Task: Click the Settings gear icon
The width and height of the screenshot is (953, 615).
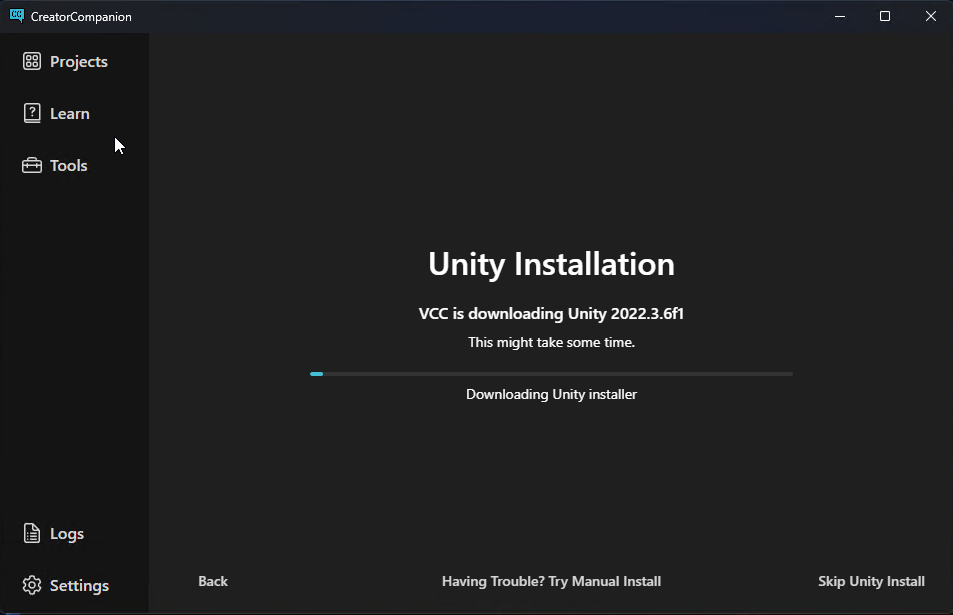Action: point(32,586)
